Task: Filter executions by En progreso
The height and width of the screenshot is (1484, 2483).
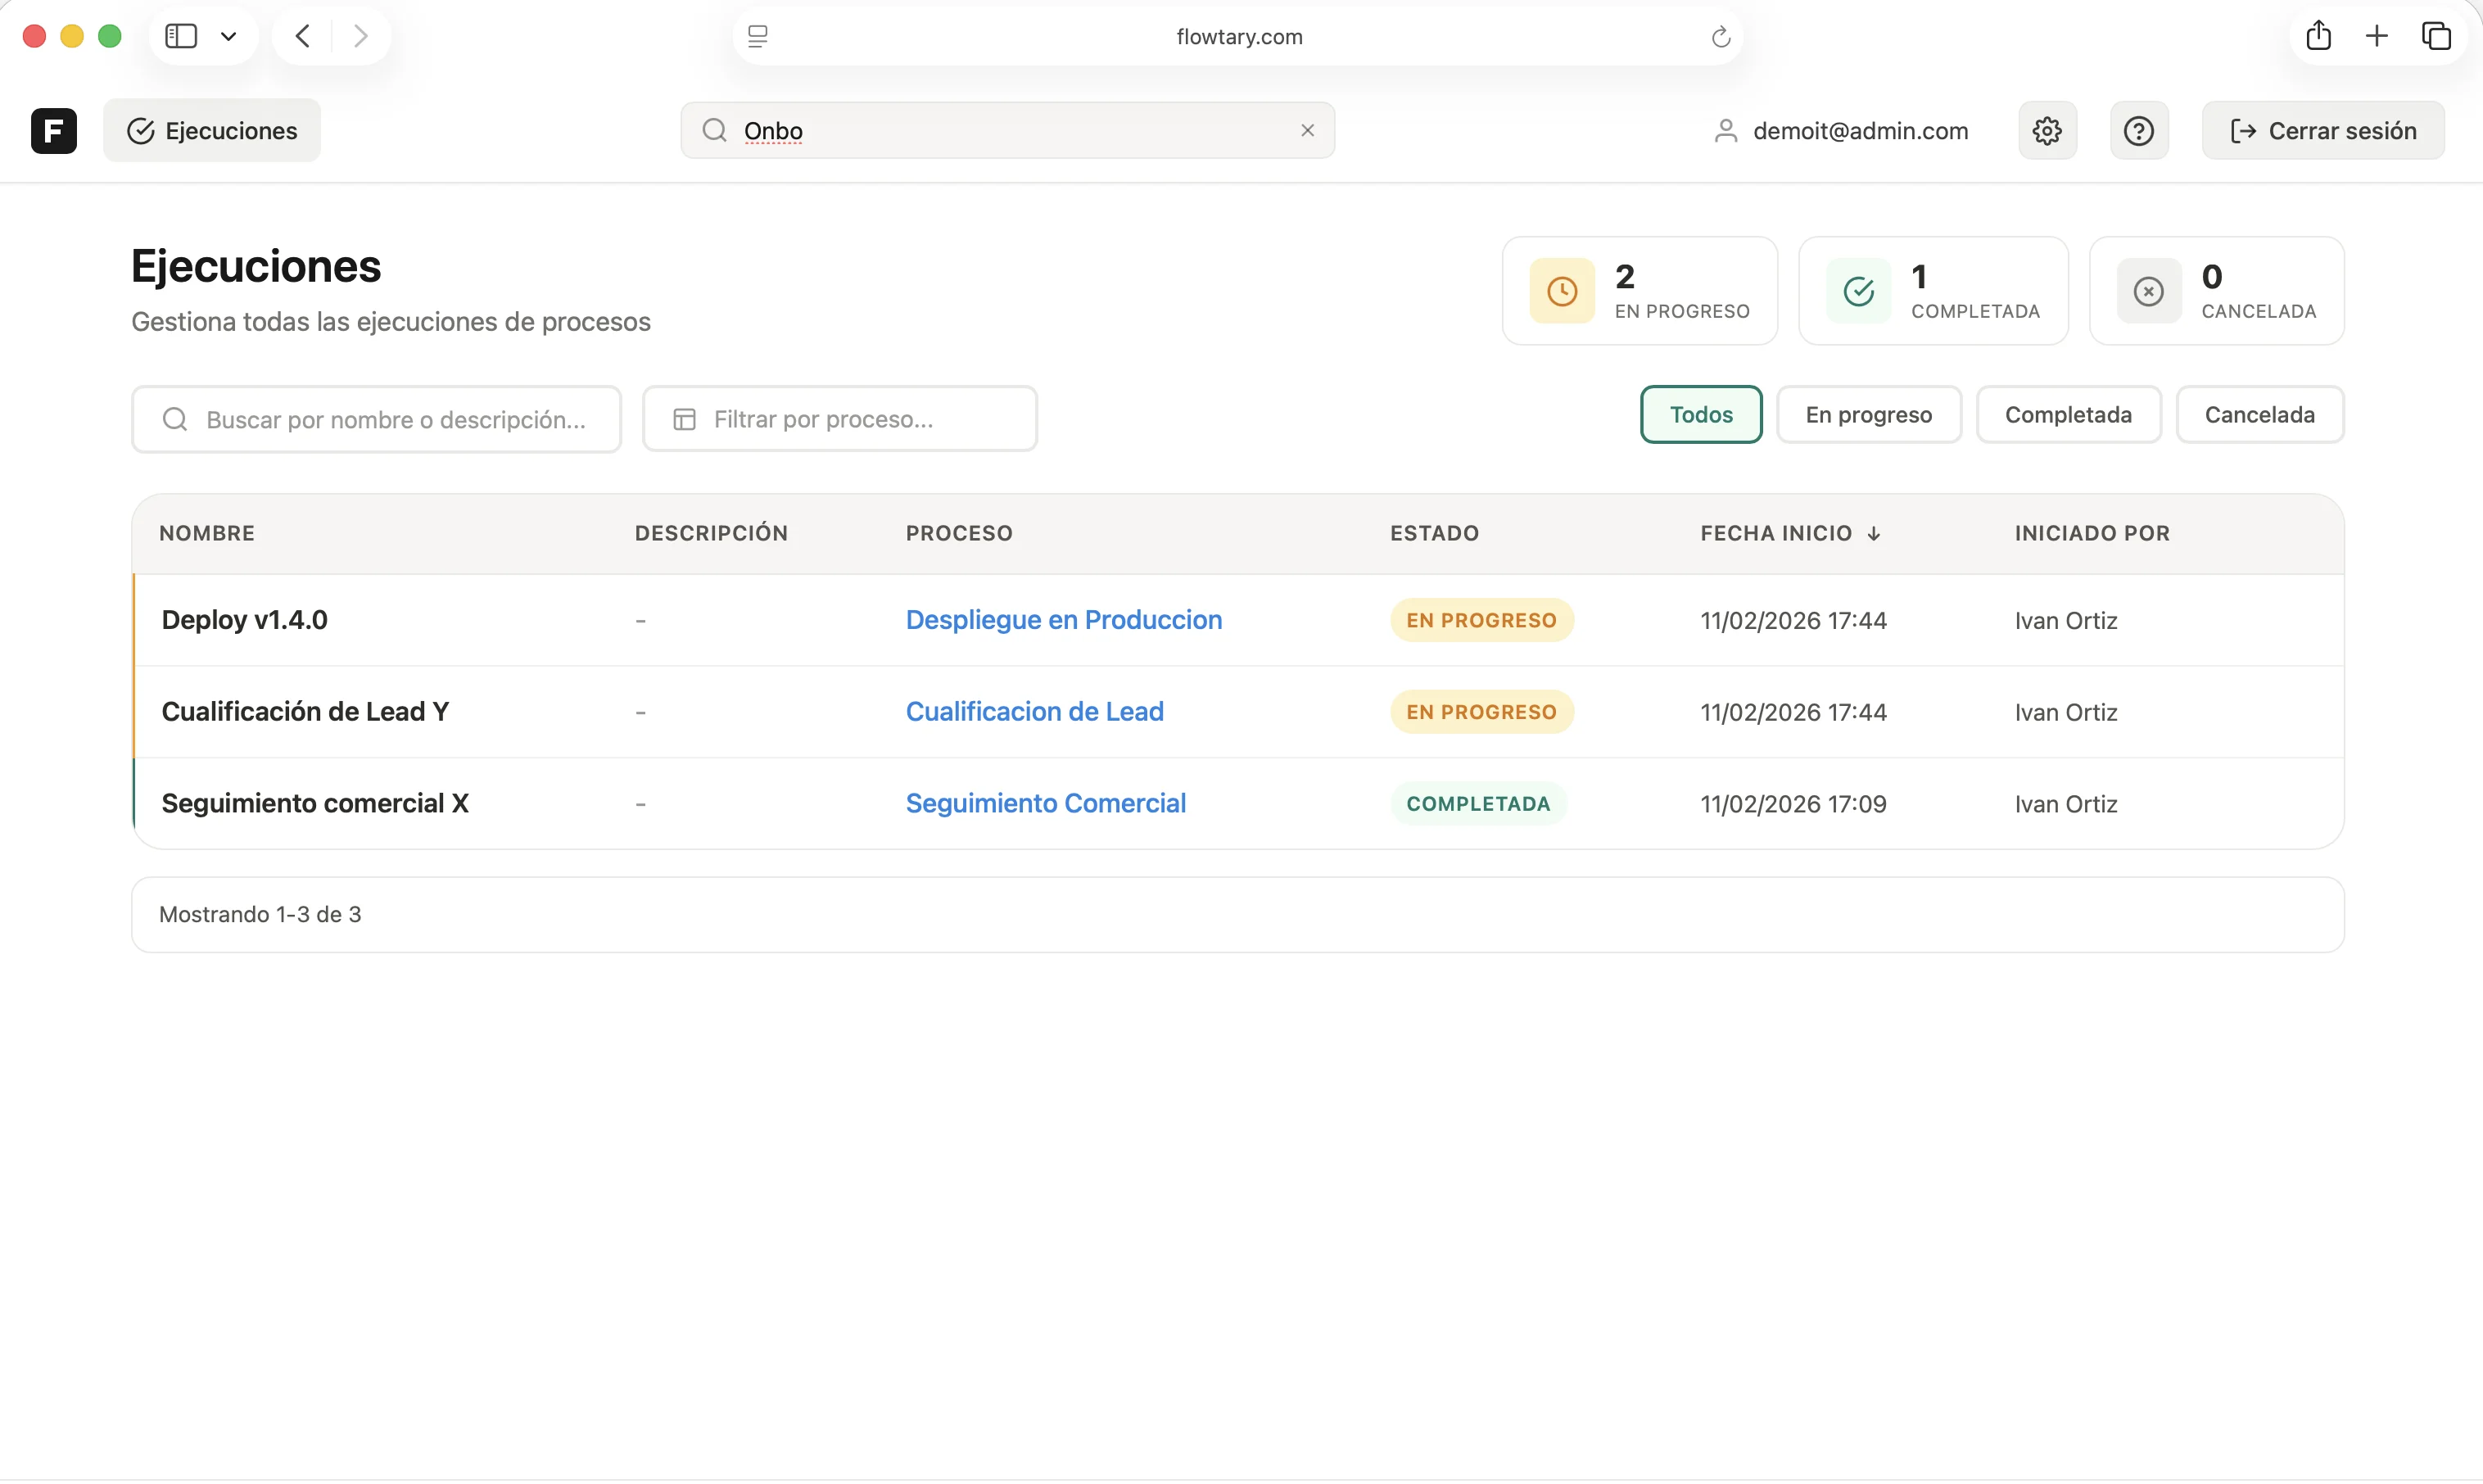Action: [x=1868, y=415]
